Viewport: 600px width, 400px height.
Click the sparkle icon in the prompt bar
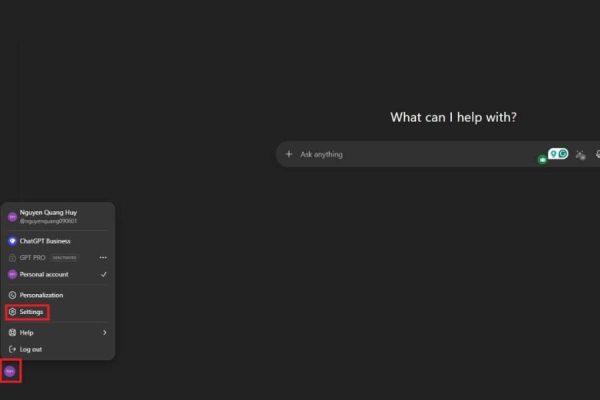[x=580, y=154]
